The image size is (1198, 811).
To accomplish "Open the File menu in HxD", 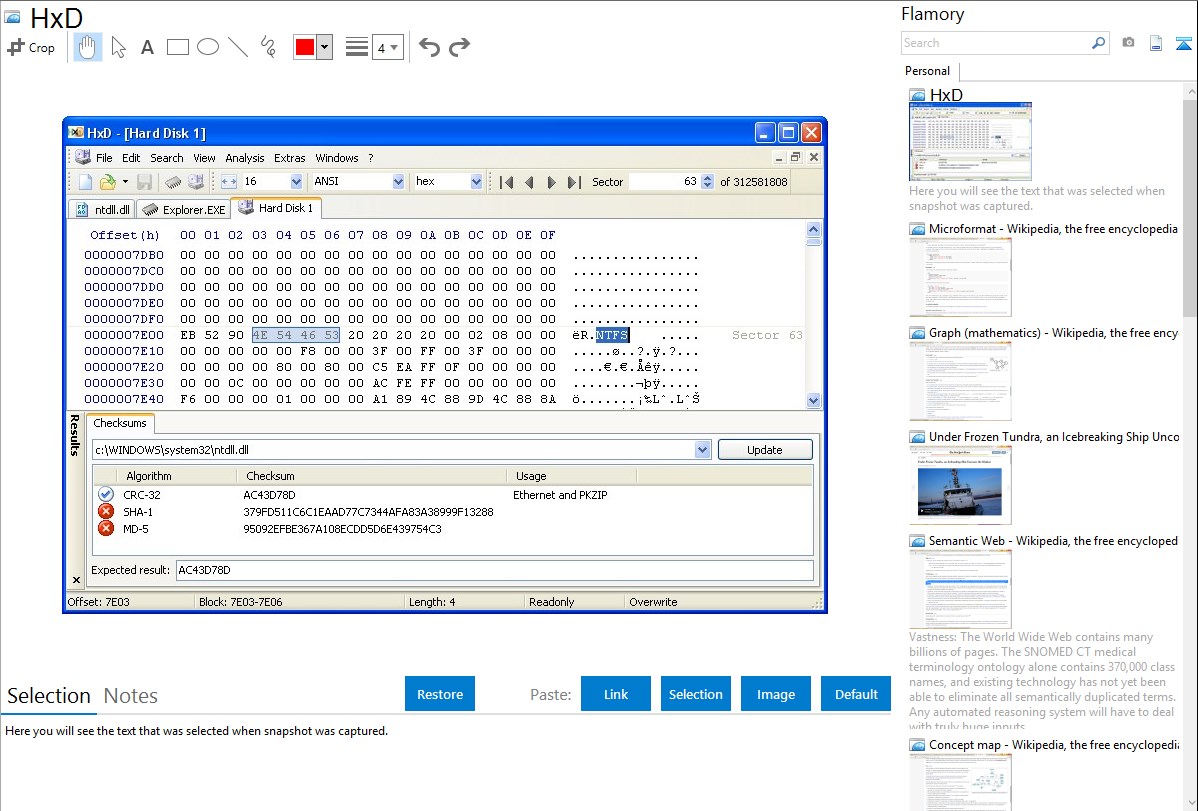I will coord(104,158).
